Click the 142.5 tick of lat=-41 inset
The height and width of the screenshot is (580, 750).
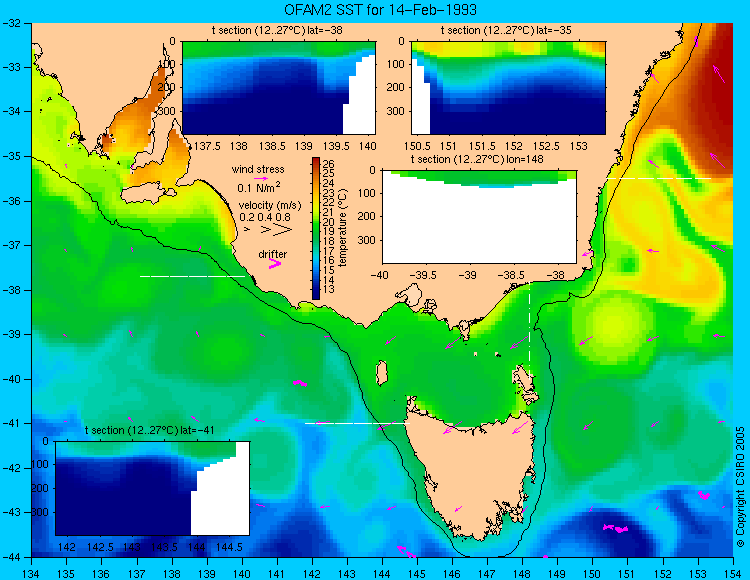(x=99, y=547)
